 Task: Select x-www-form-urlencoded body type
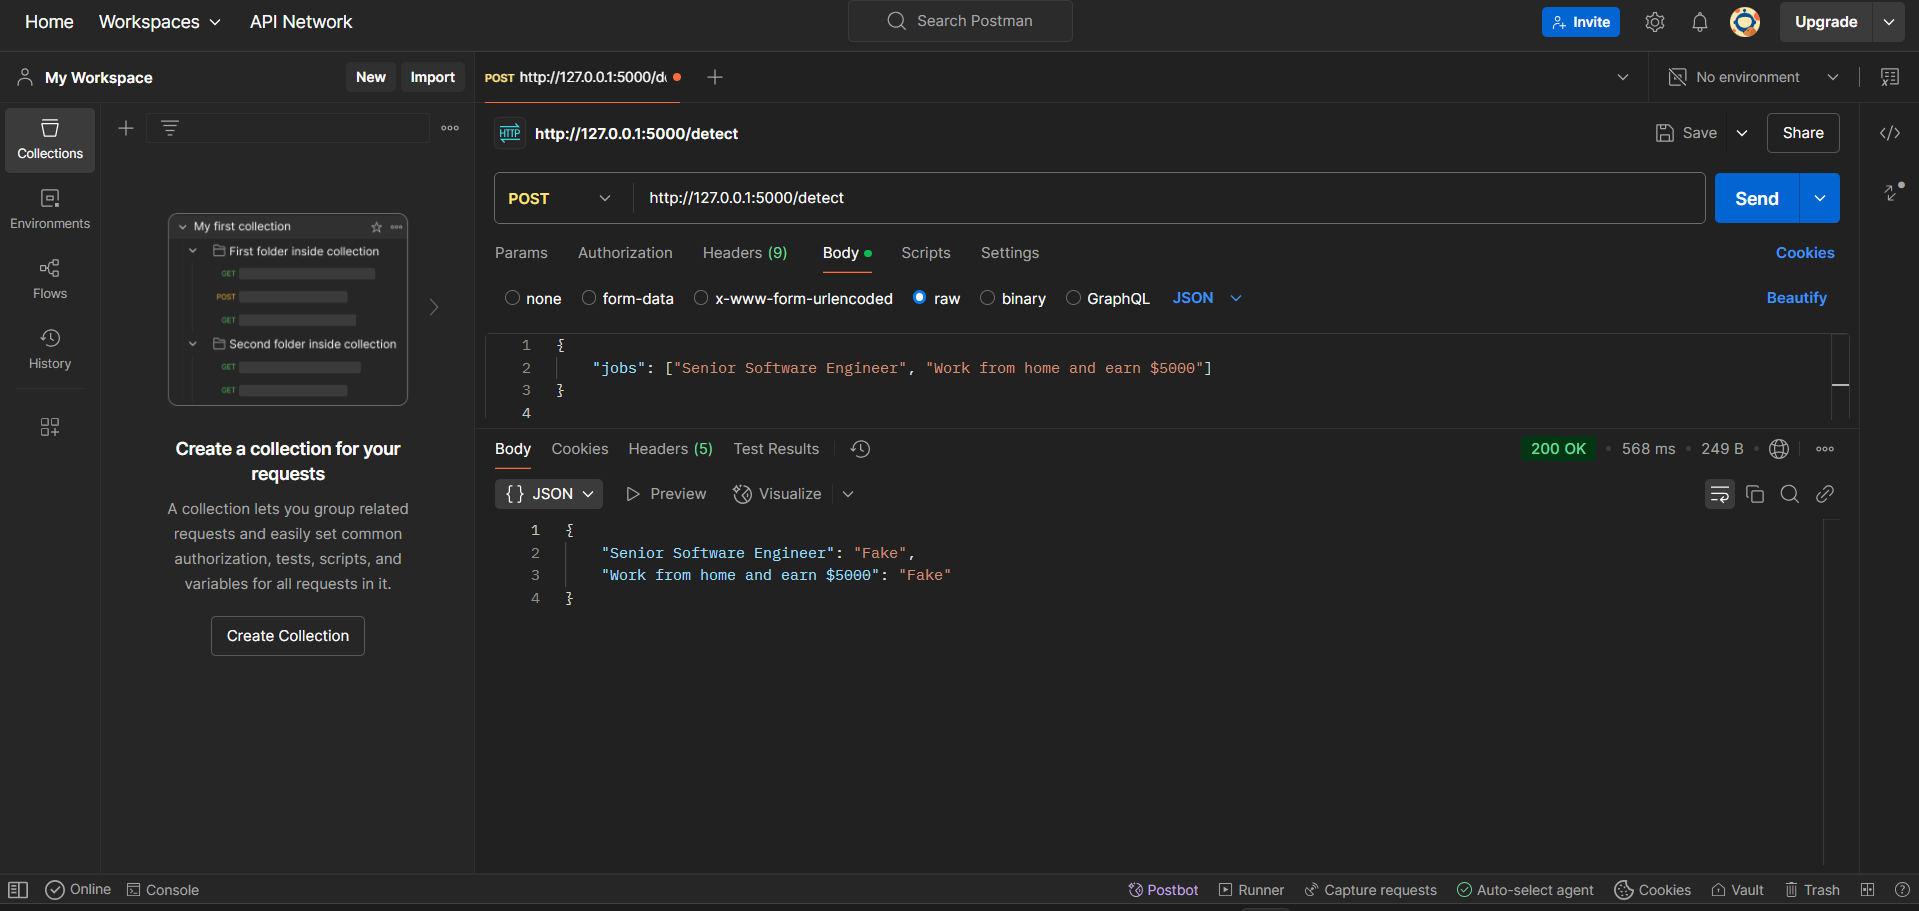(x=701, y=298)
